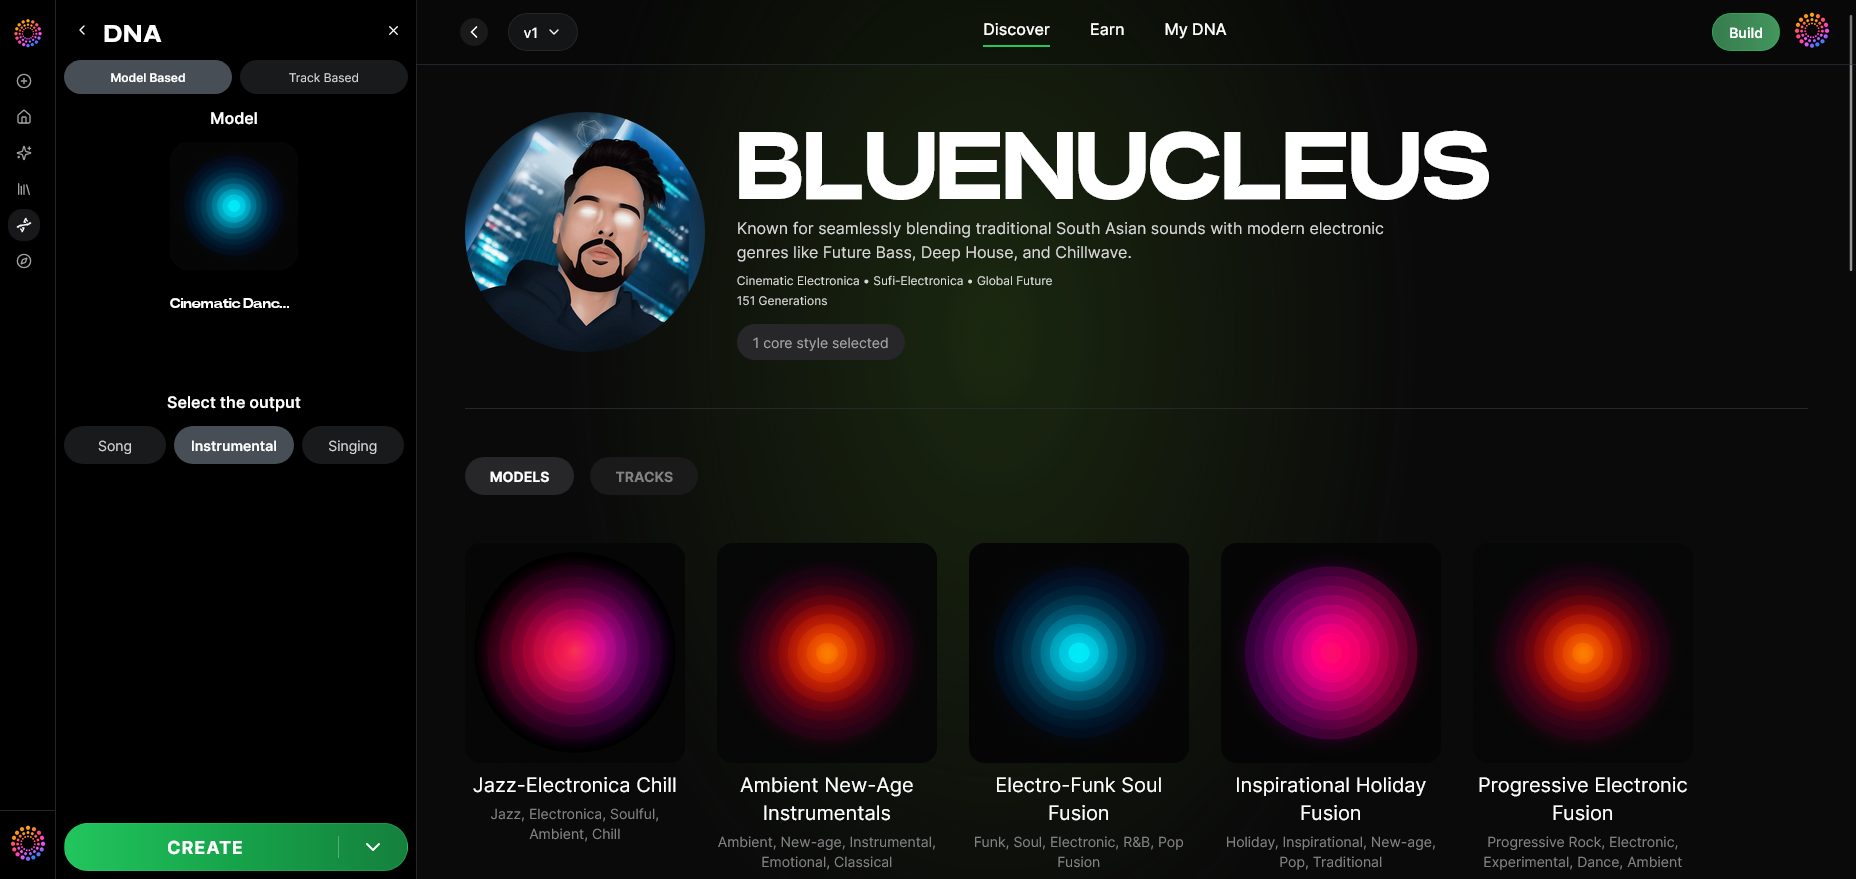Close the DNA panel
The image size is (1856, 879).
[x=393, y=31]
